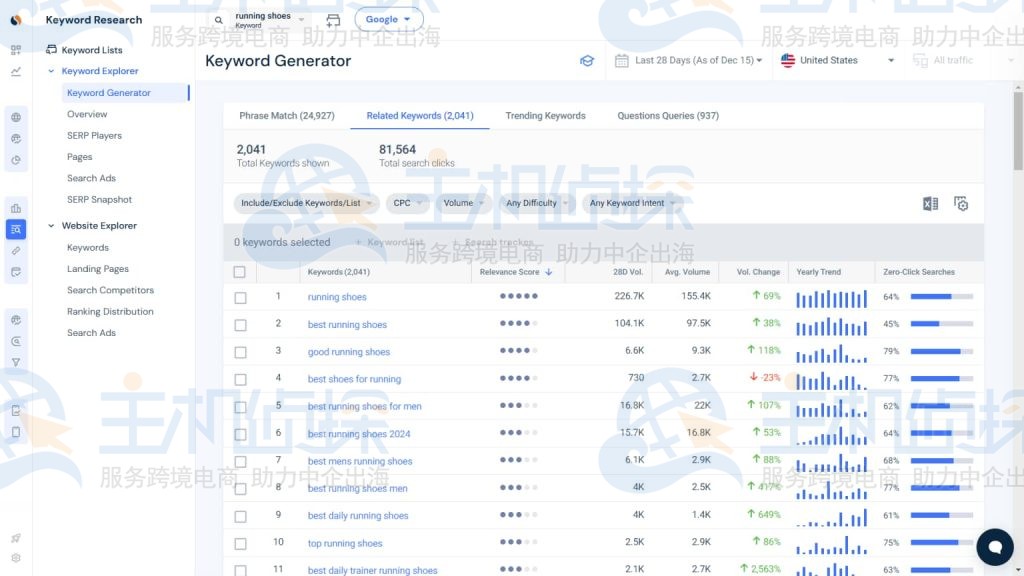Click the search input containing running shoes
This screenshot has height=576, width=1024.
[x=265, y=18]
